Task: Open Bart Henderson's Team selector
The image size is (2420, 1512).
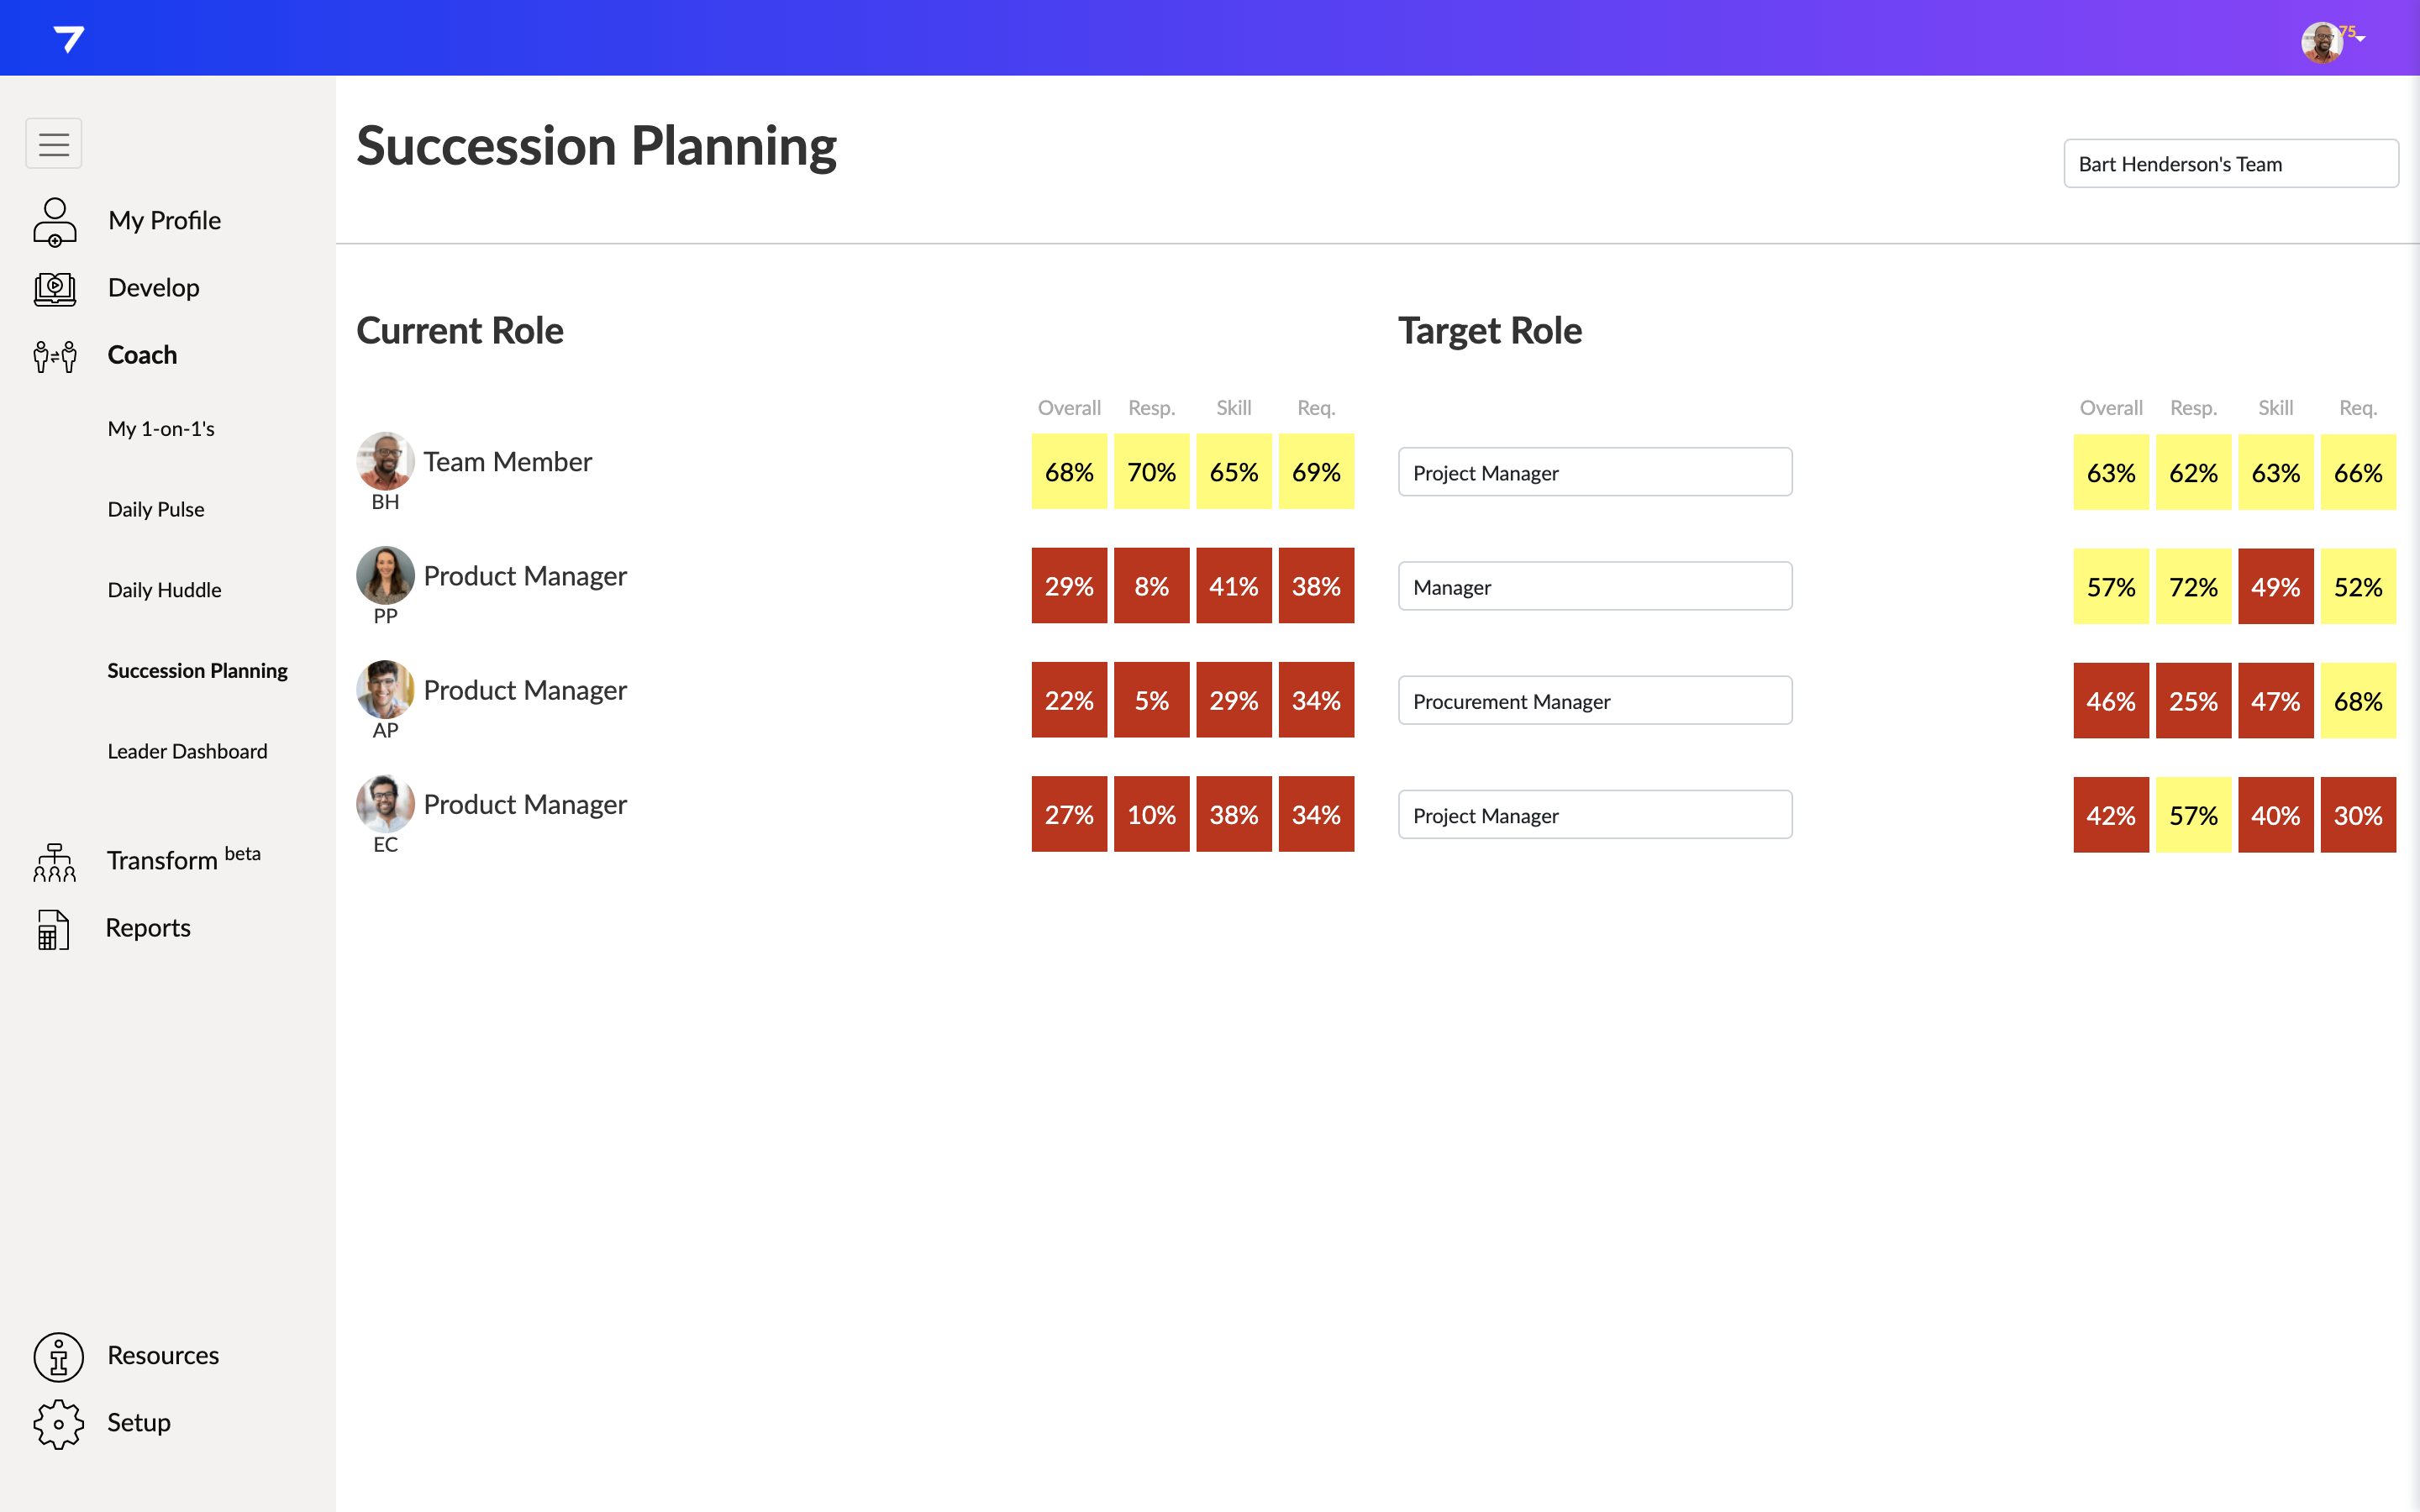Action: [x=2230, y=164]
